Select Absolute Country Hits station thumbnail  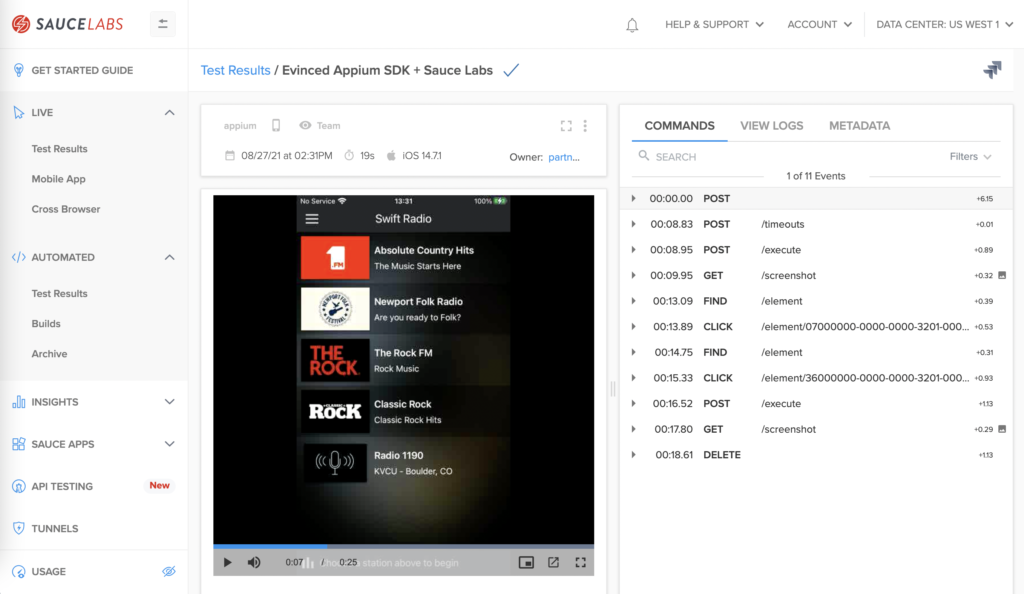pyautogui.click(x=335, y=258)
